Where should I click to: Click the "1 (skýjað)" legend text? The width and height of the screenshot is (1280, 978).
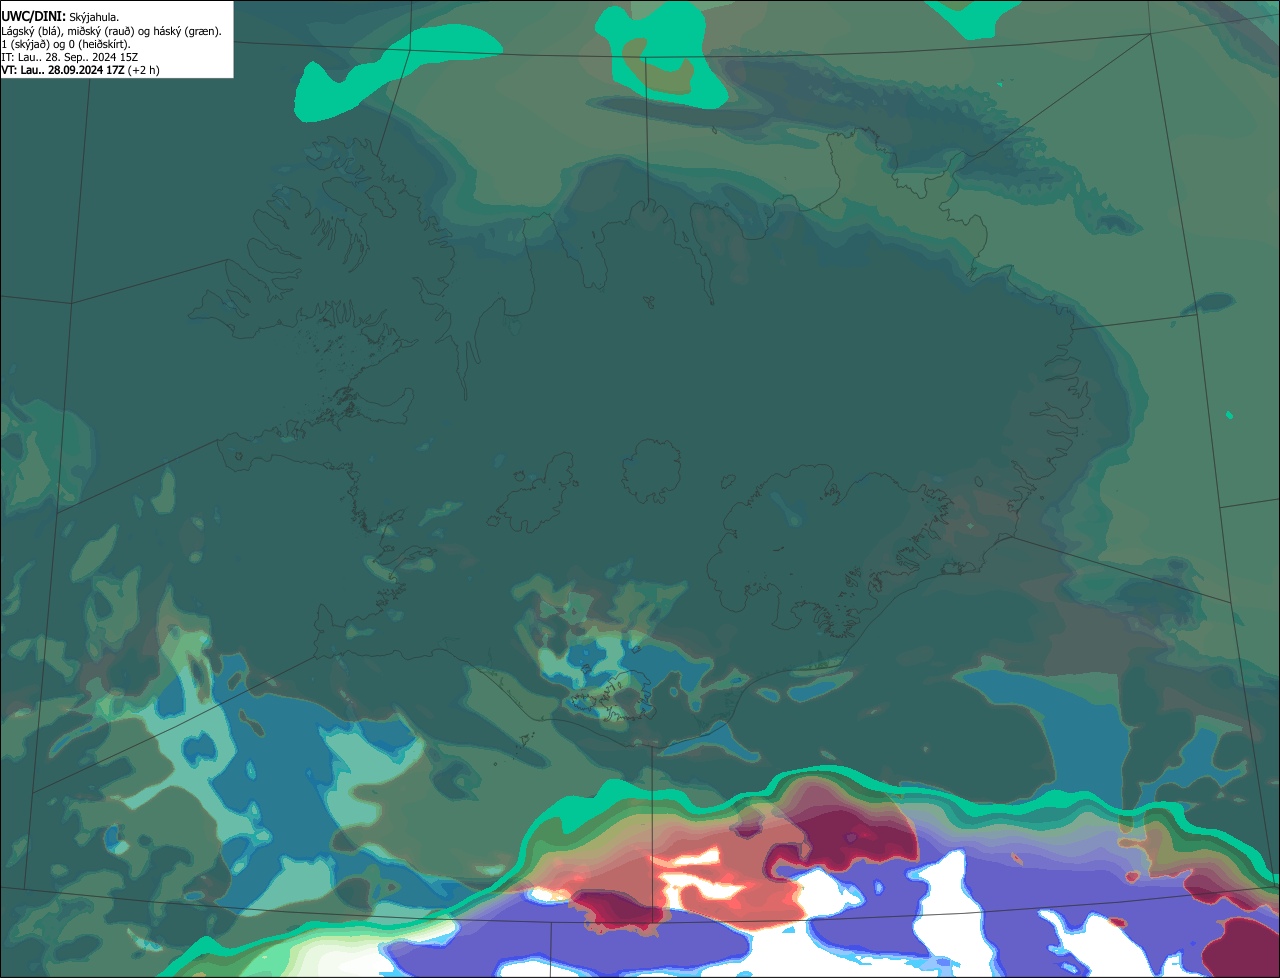pos(26,44)
